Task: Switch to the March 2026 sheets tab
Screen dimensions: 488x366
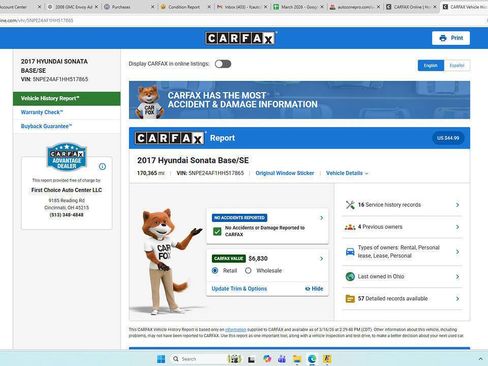Action: coord(298,7)
